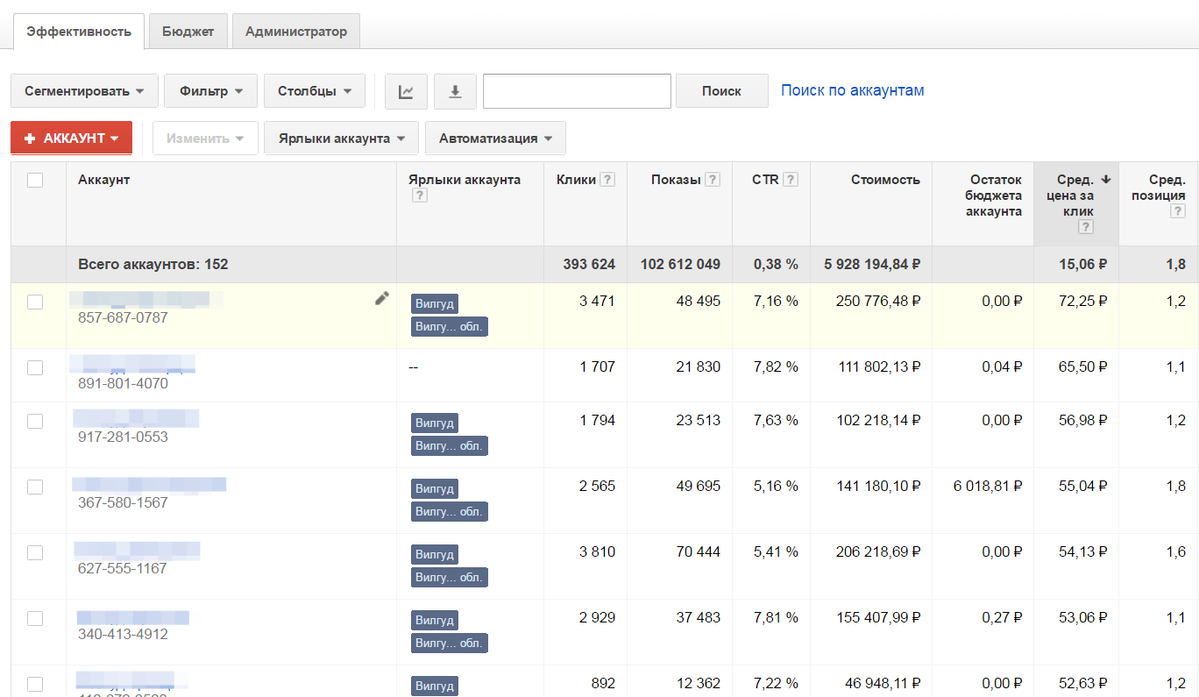The height and width of the screenshot is (697, 1199).
Task: Click Вилгу... обл. label in row 627-555-1167
Action: point(449,577)
